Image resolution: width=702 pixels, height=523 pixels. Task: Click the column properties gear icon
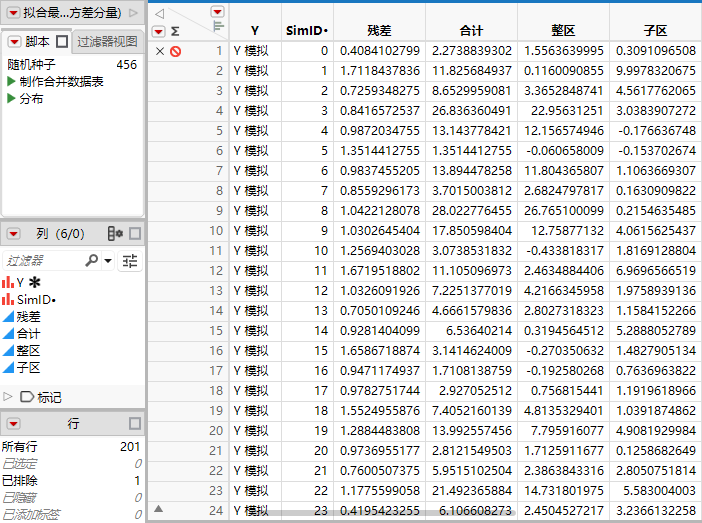click(x=115, y=234)
